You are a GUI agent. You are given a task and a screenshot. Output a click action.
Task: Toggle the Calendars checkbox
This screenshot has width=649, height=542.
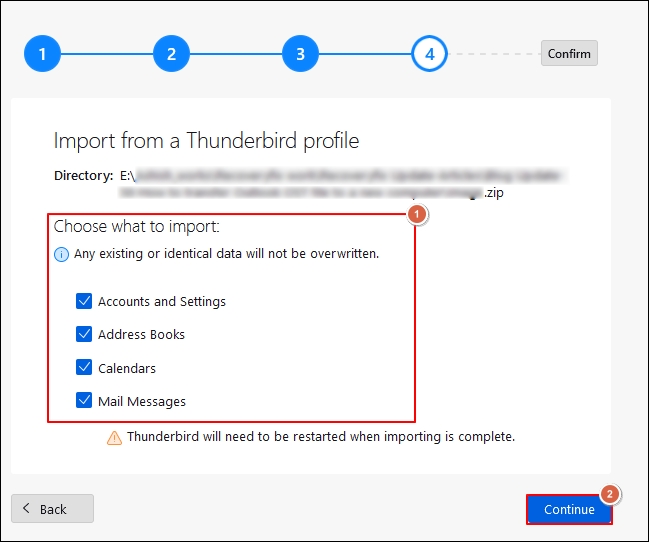[84, 367]
